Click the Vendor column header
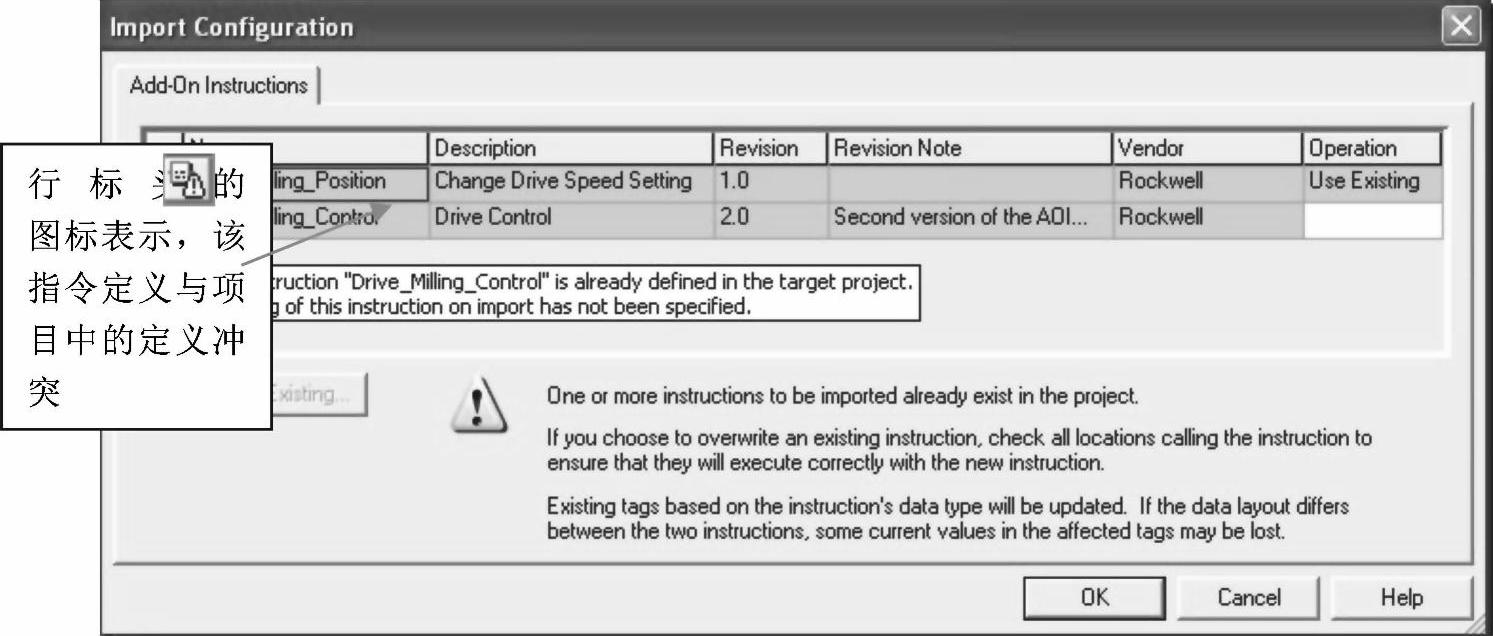1493x636 pixels. coord(1206,149)
